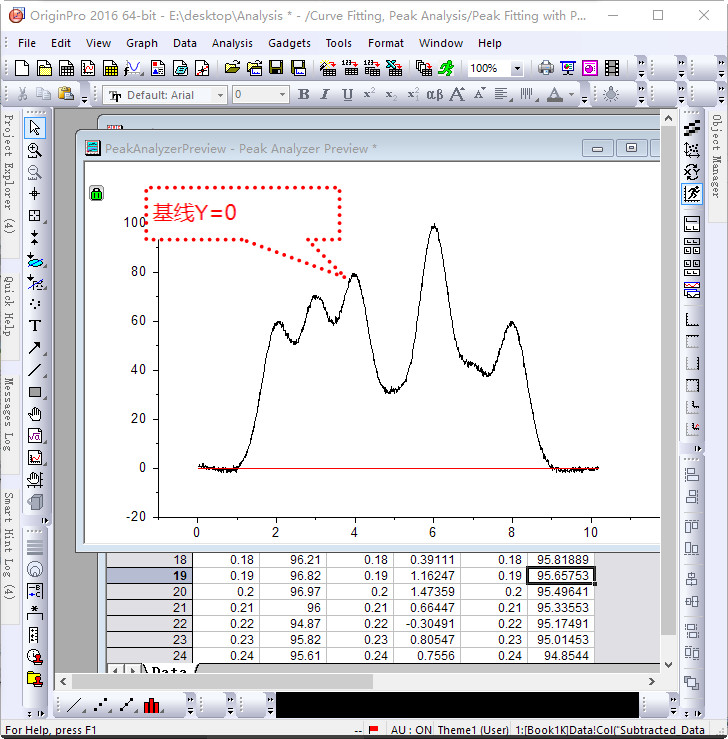Apply Bold text formatting
The height and width of the screenshot is (739, 728).
pos(304,95)
